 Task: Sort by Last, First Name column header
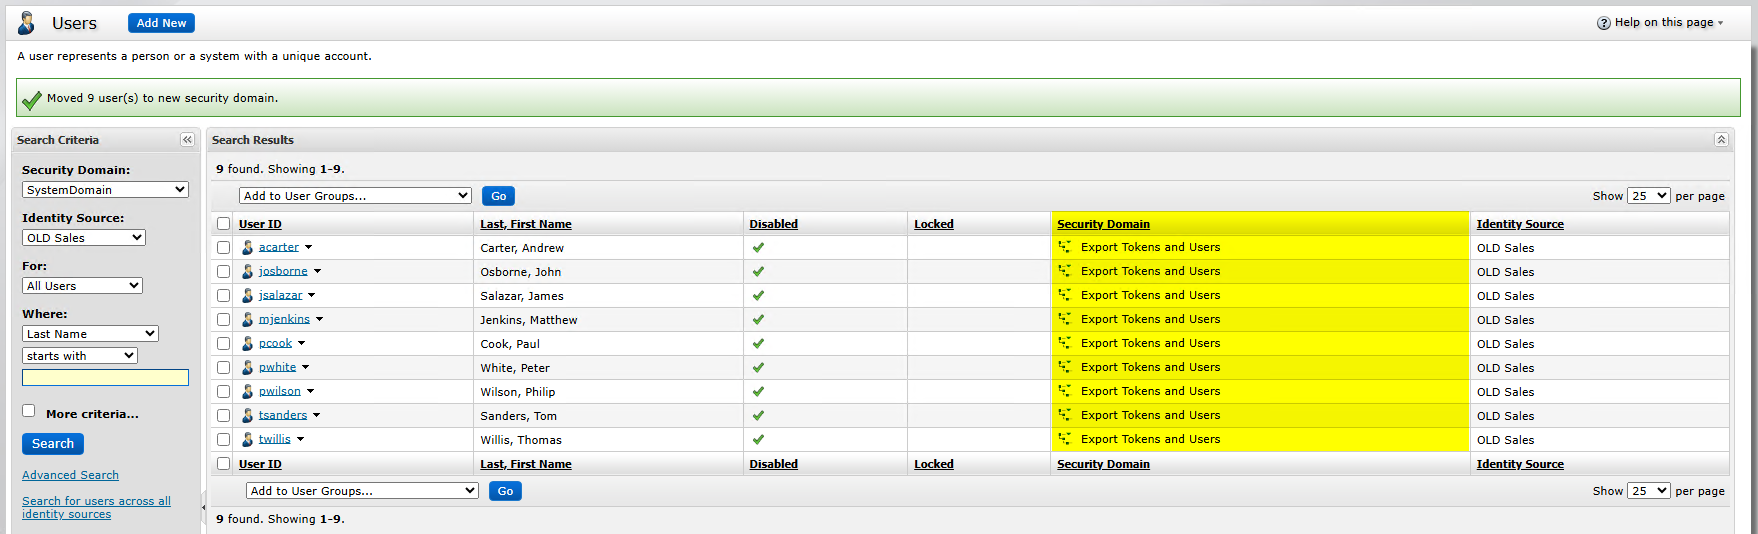[x=526, y=224]
